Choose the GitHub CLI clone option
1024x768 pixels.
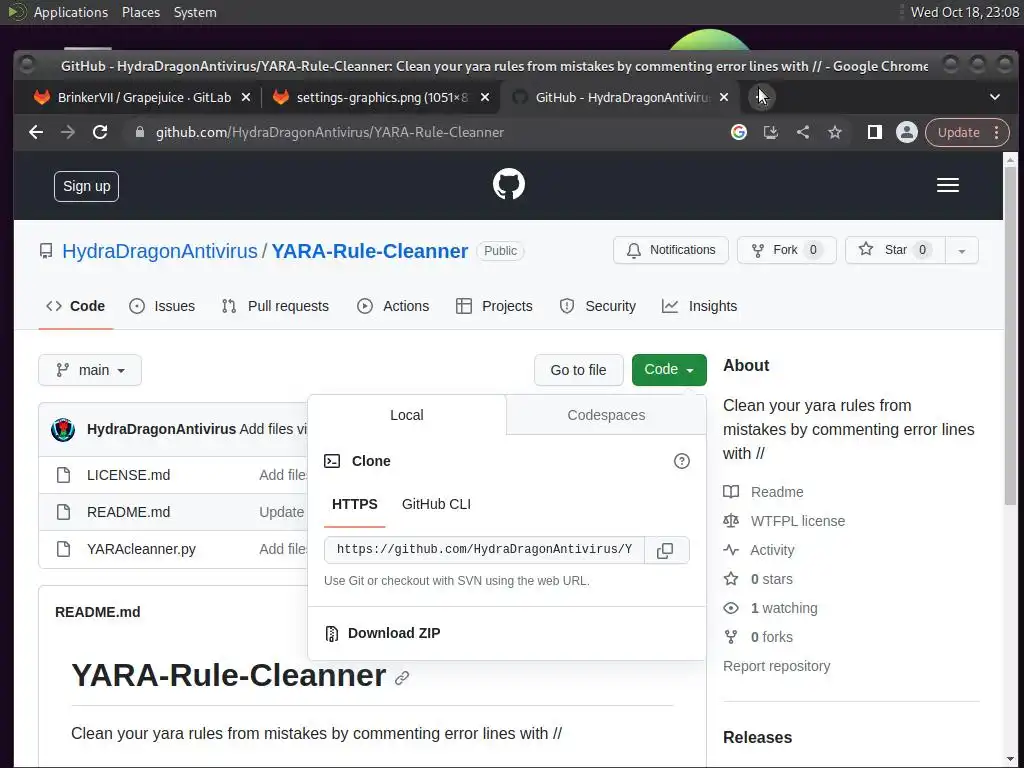pos(436,504)
